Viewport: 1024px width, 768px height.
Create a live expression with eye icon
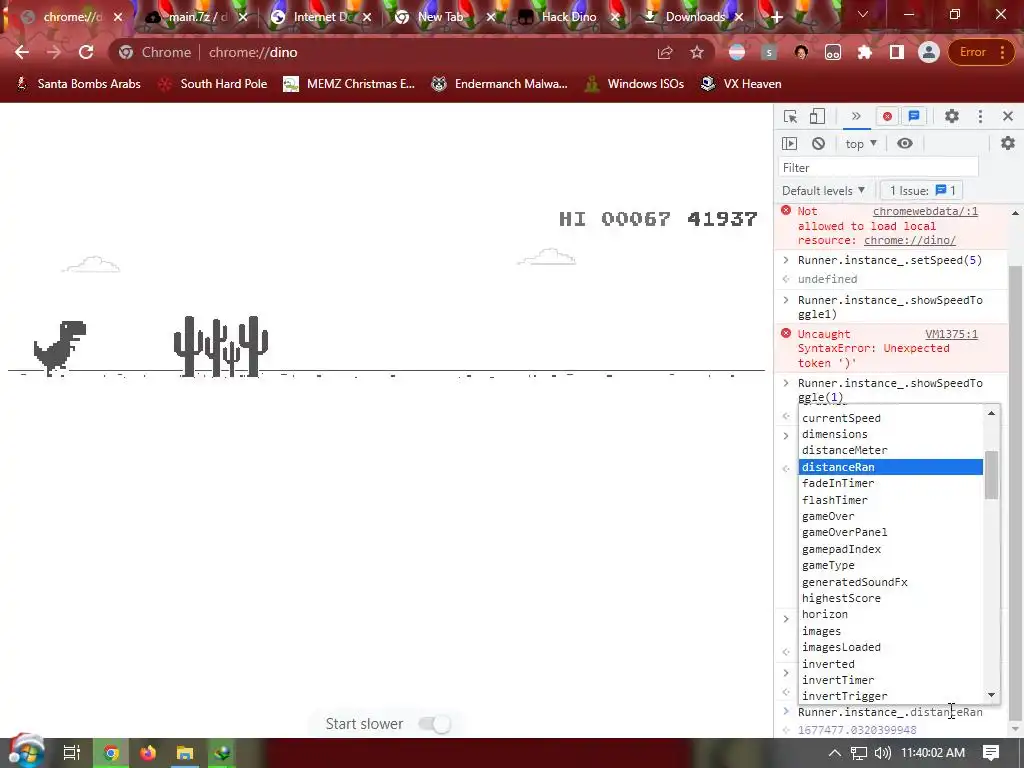click(x=904, y=144)
